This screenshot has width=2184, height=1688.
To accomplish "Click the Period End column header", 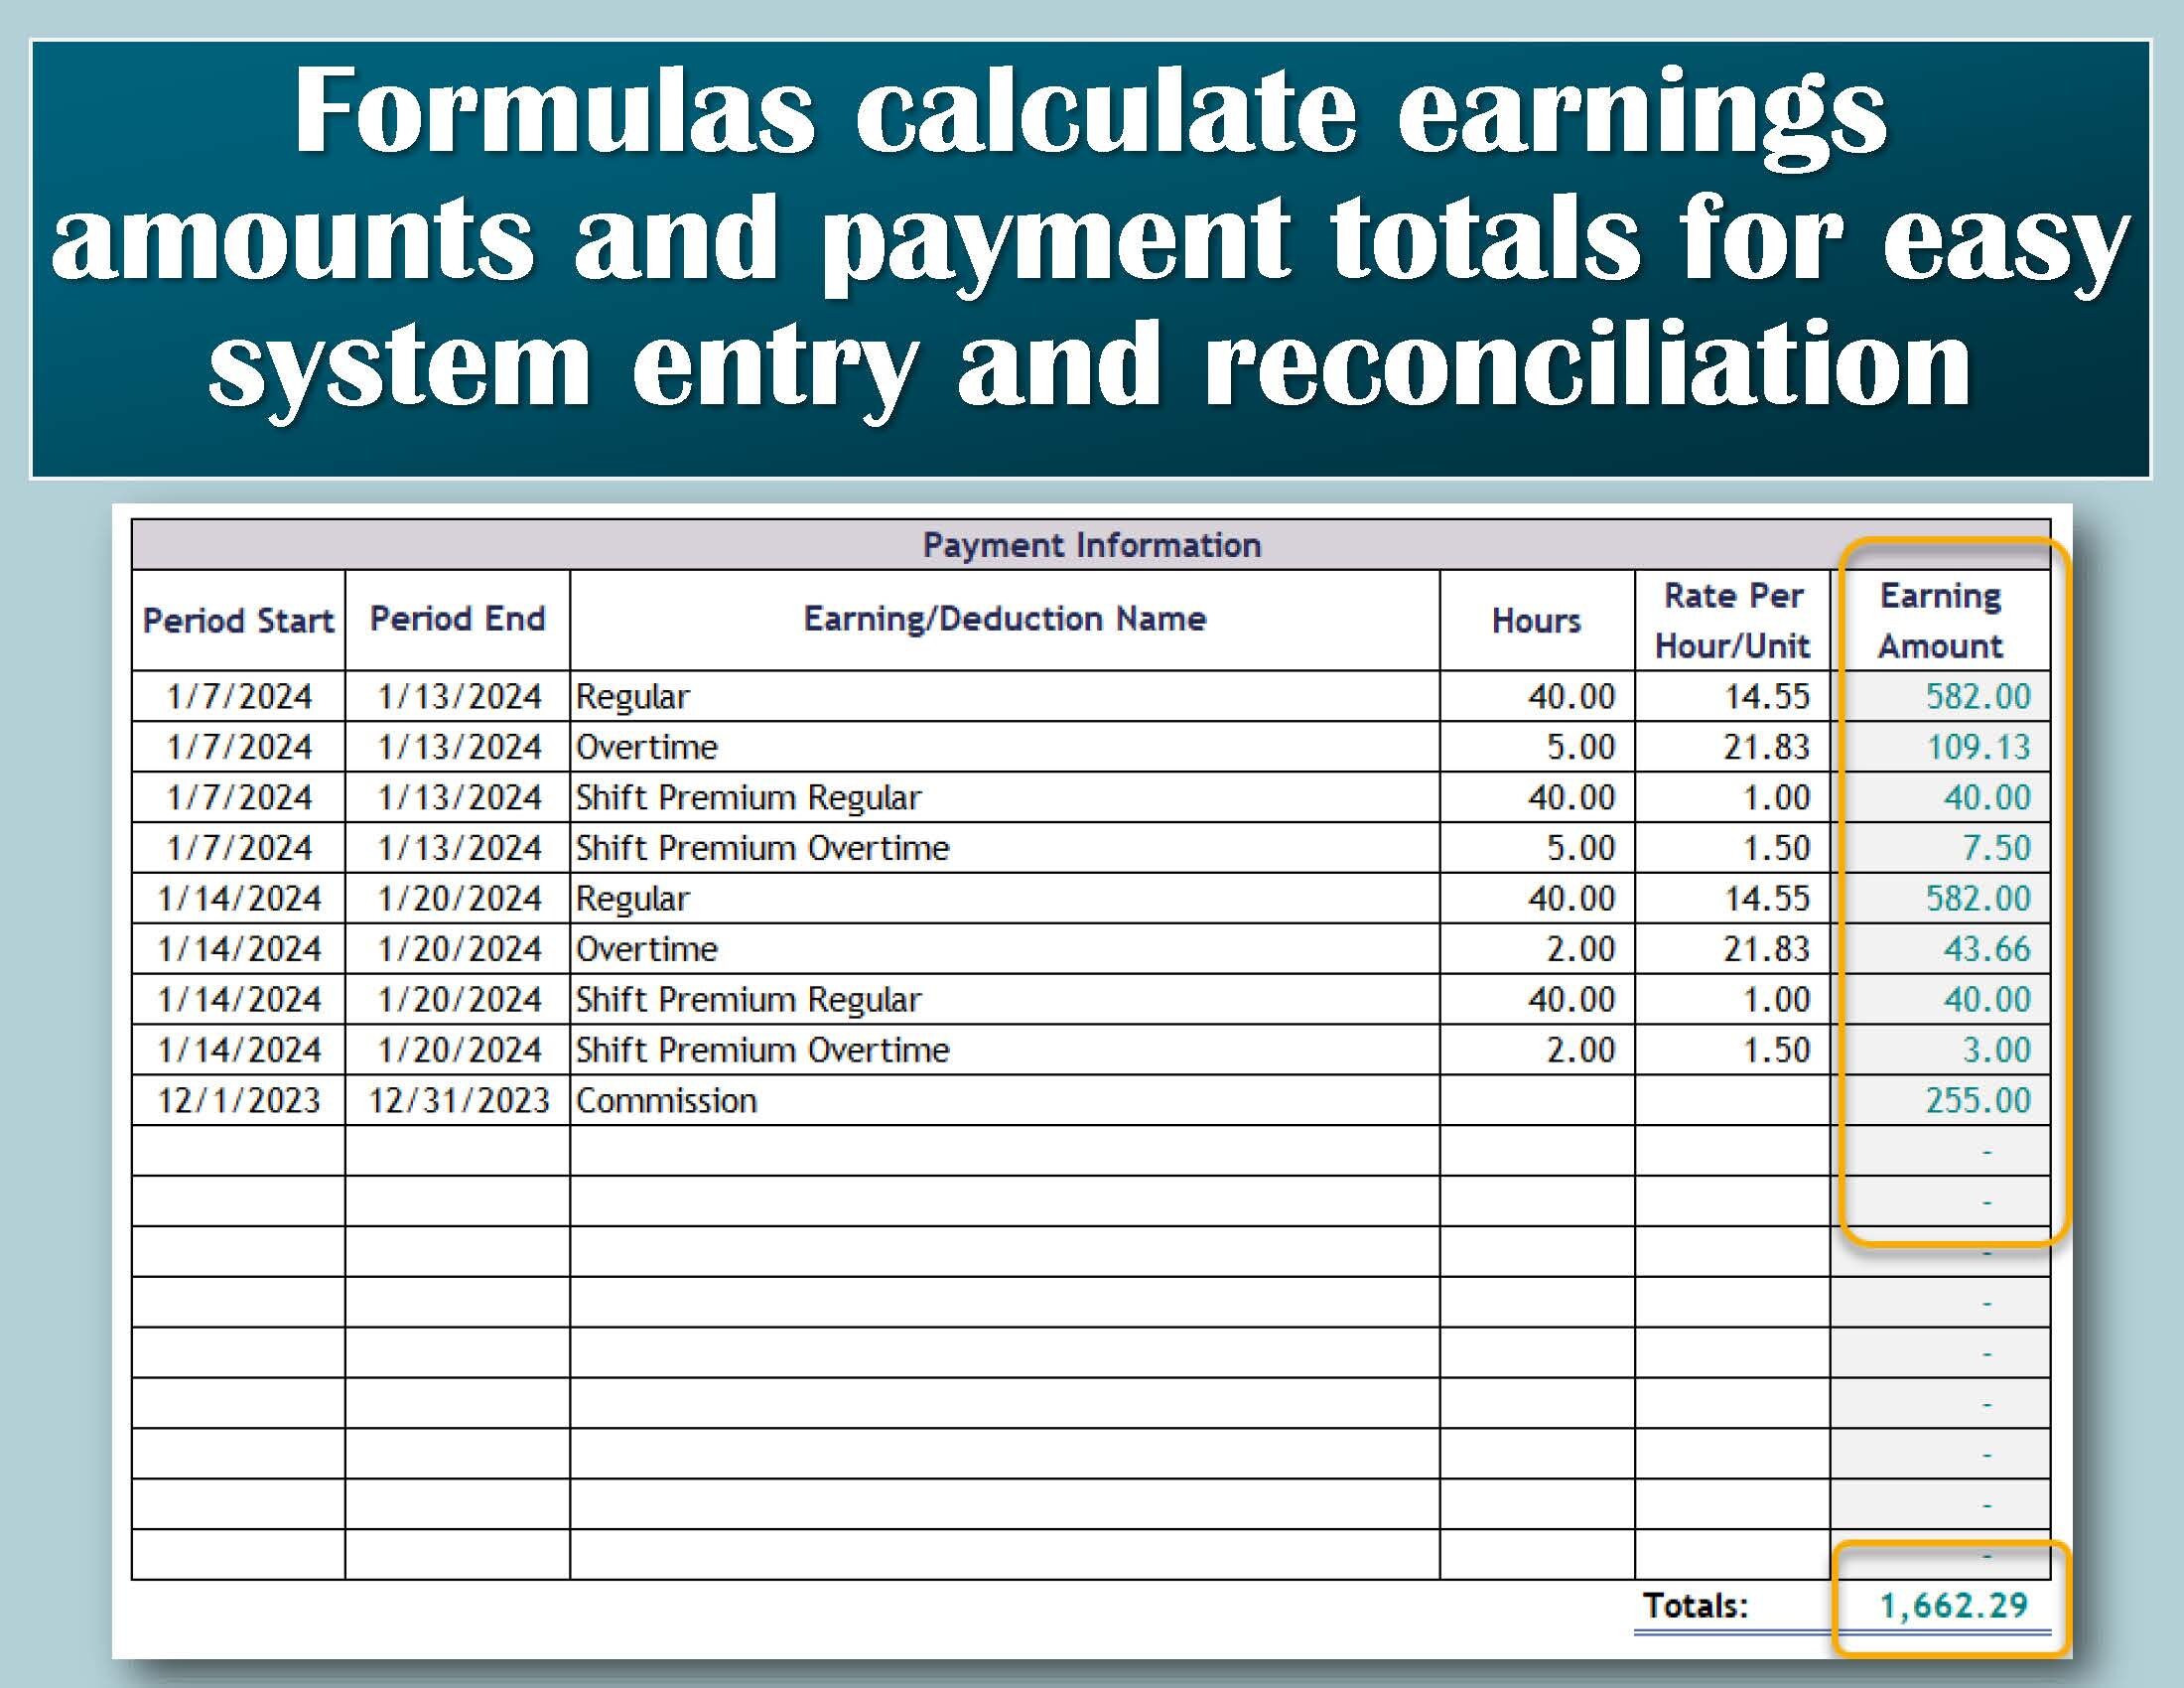I will [455, 620].
